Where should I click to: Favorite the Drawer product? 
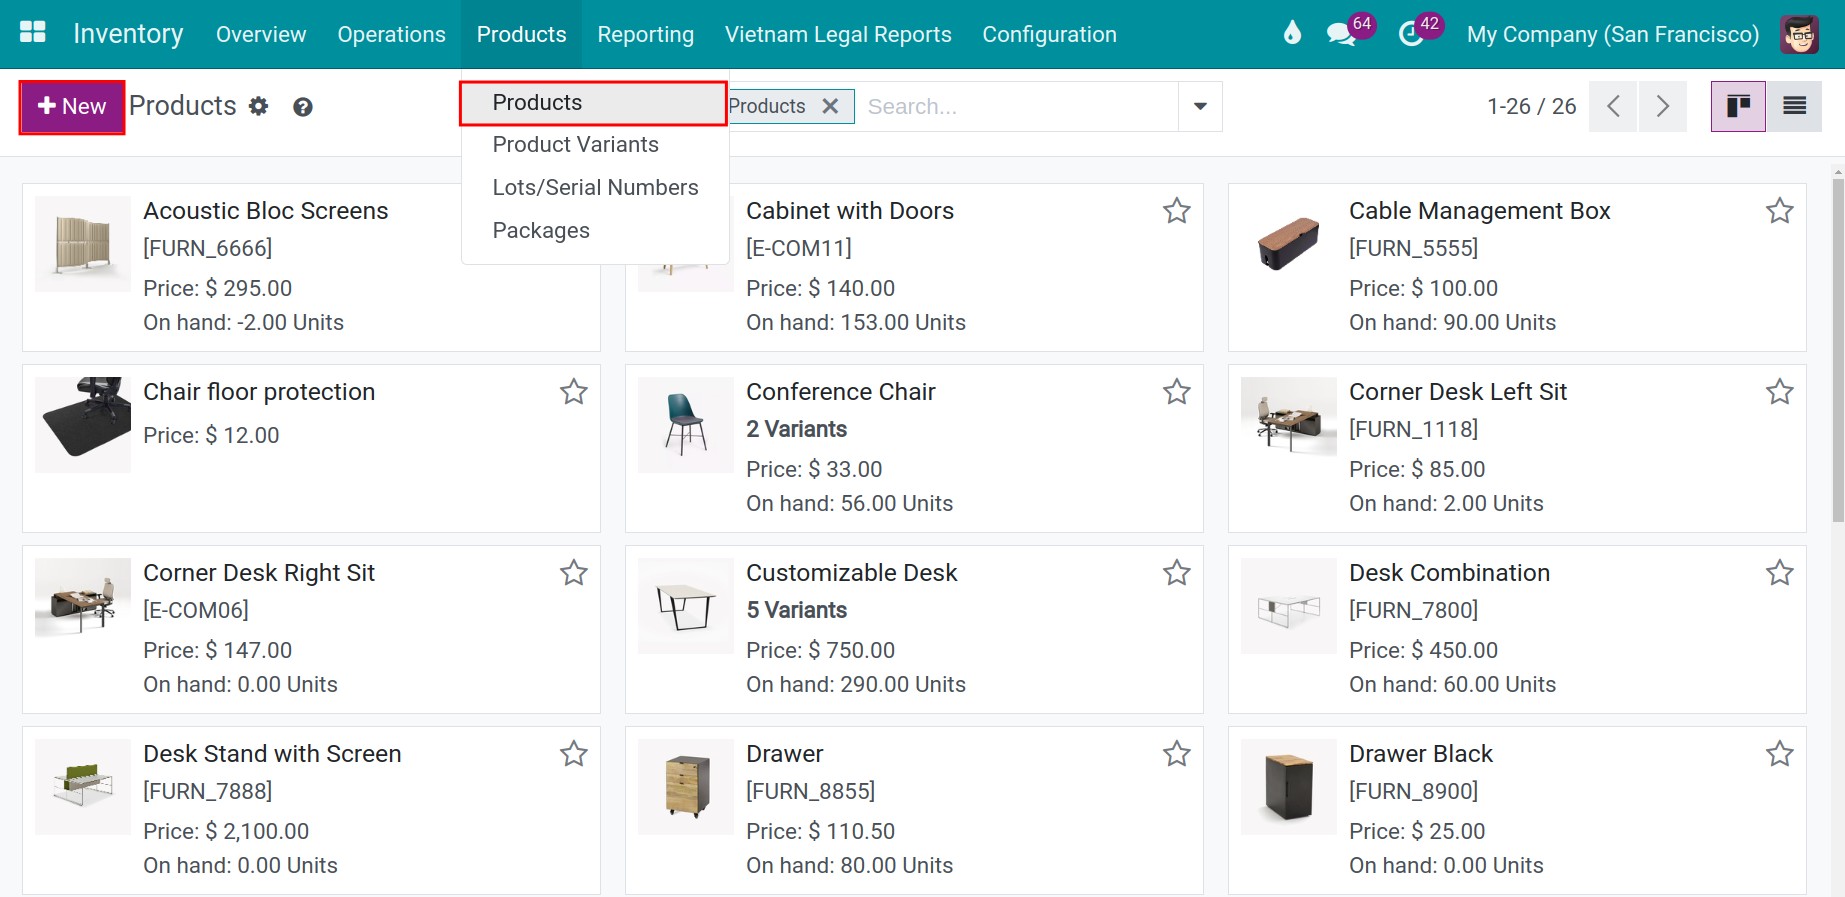1177,754
